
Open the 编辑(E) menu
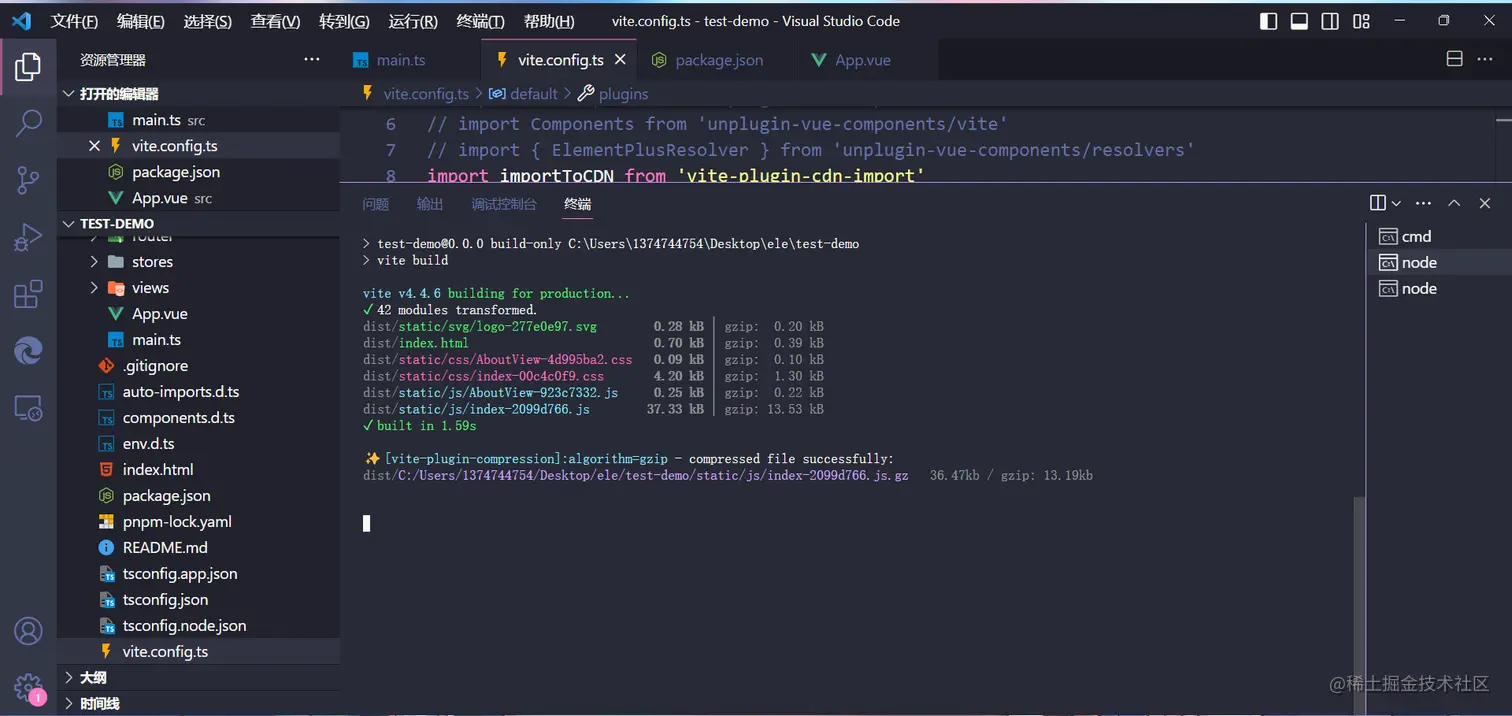pos(141,21)
